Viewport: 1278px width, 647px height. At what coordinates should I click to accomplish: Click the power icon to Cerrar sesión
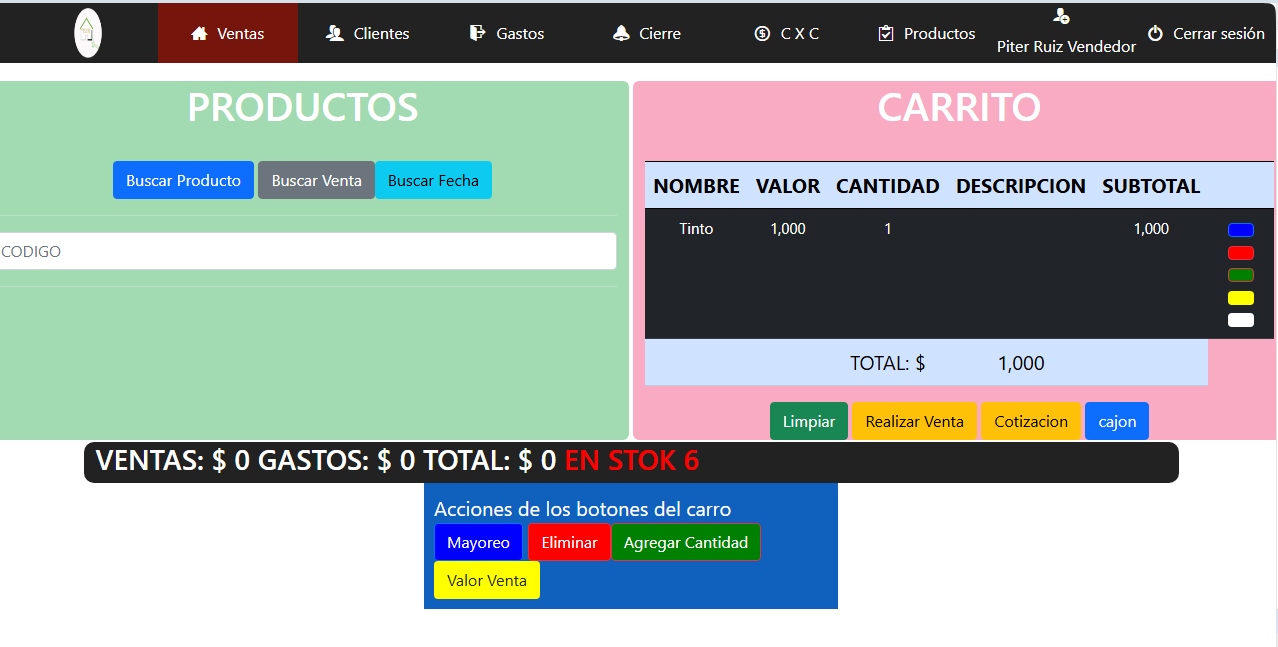1155,33
